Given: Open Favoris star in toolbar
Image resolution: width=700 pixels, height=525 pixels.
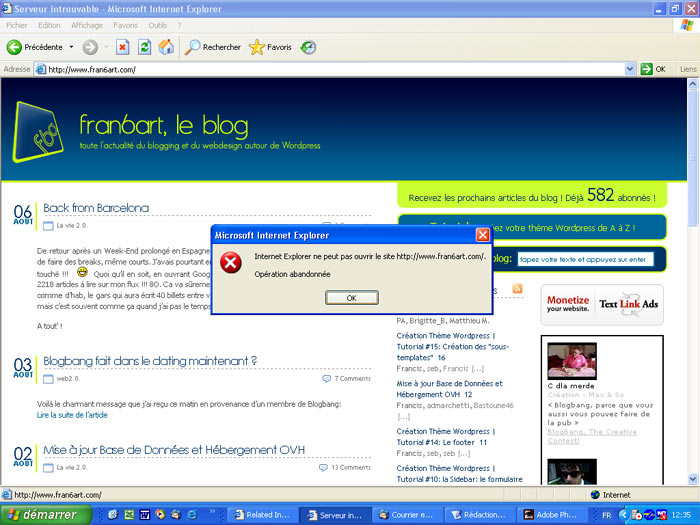Looking at the screenshot, I should point(257,47).
